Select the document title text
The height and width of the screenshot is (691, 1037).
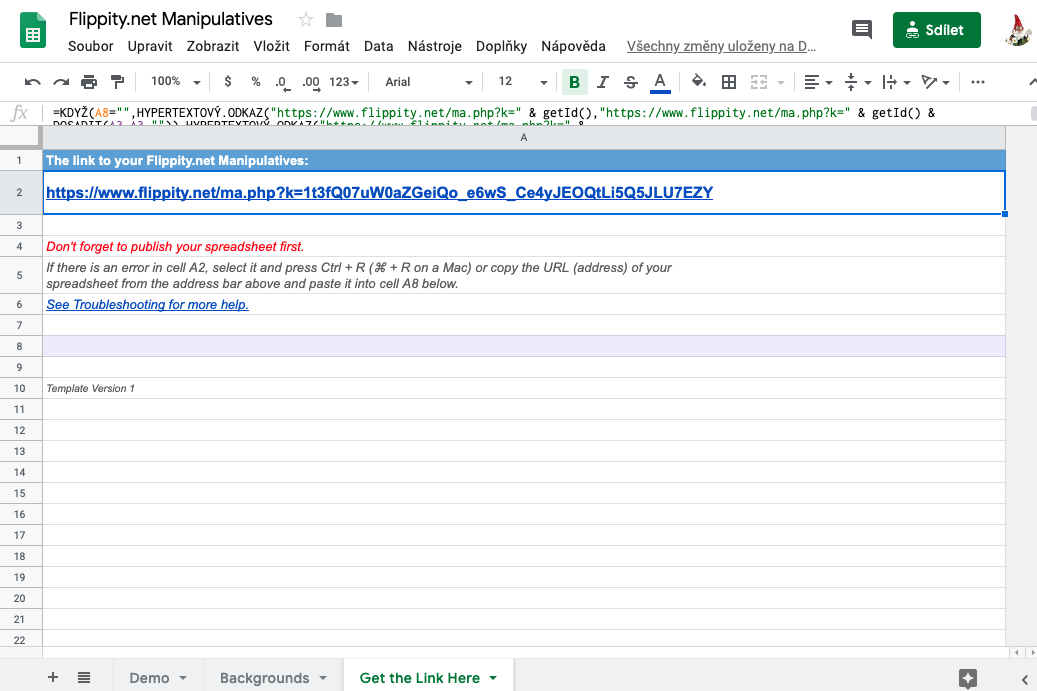click(x=171, y=19)
